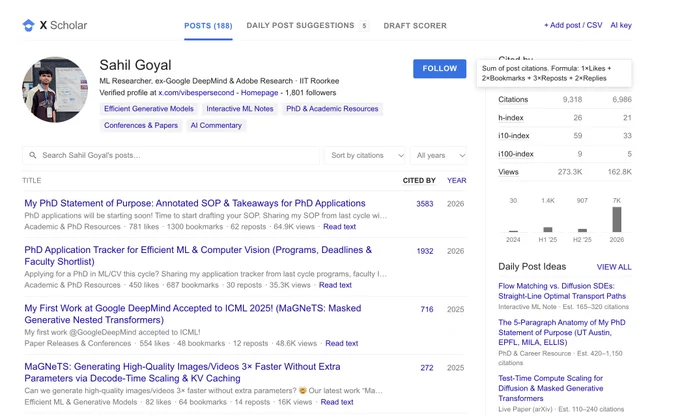Click the search magnifier icon in posts search

coord(33,155)
